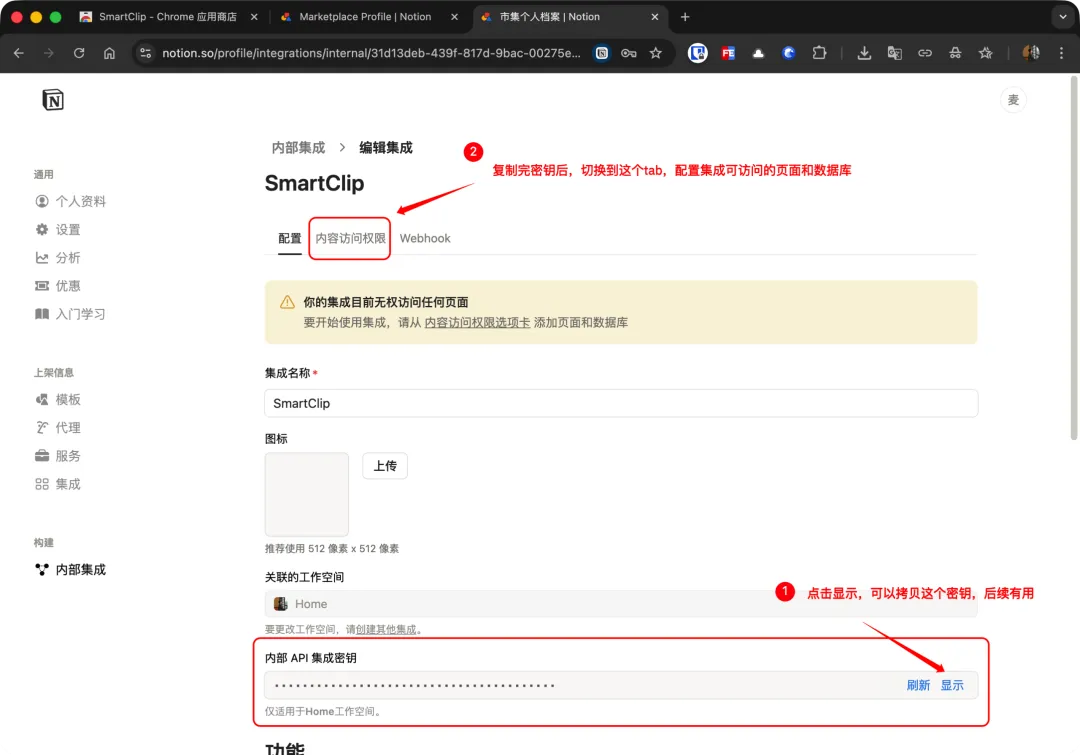Click the star extension icon
This screenshot has height=755, width=1080.
point(986,53)
